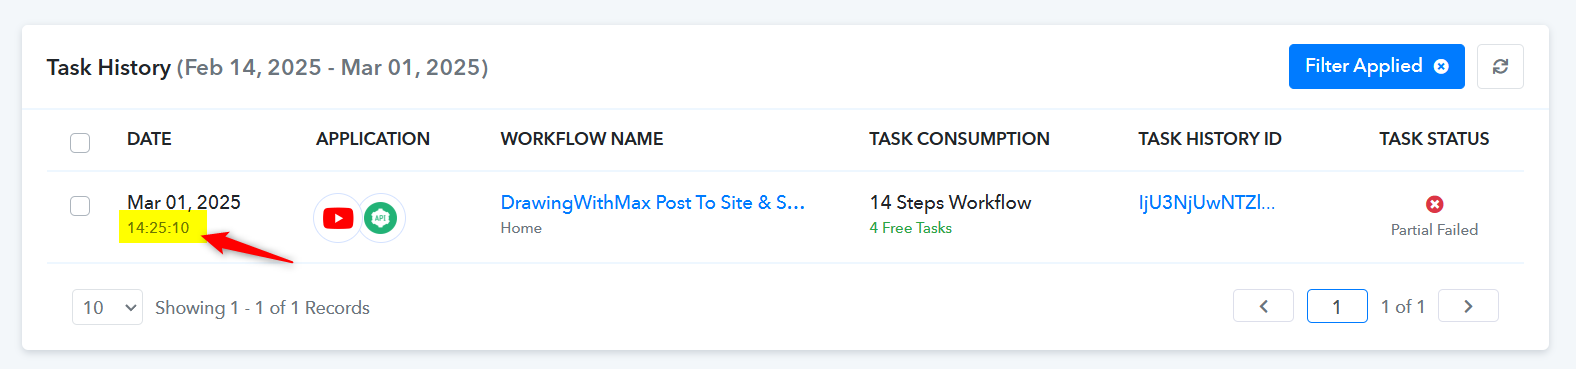The width and height of the screenshot is (1576, 369).
Task: Clear filter via X icon in Filter Applied
Action: tap(1441, 66)
